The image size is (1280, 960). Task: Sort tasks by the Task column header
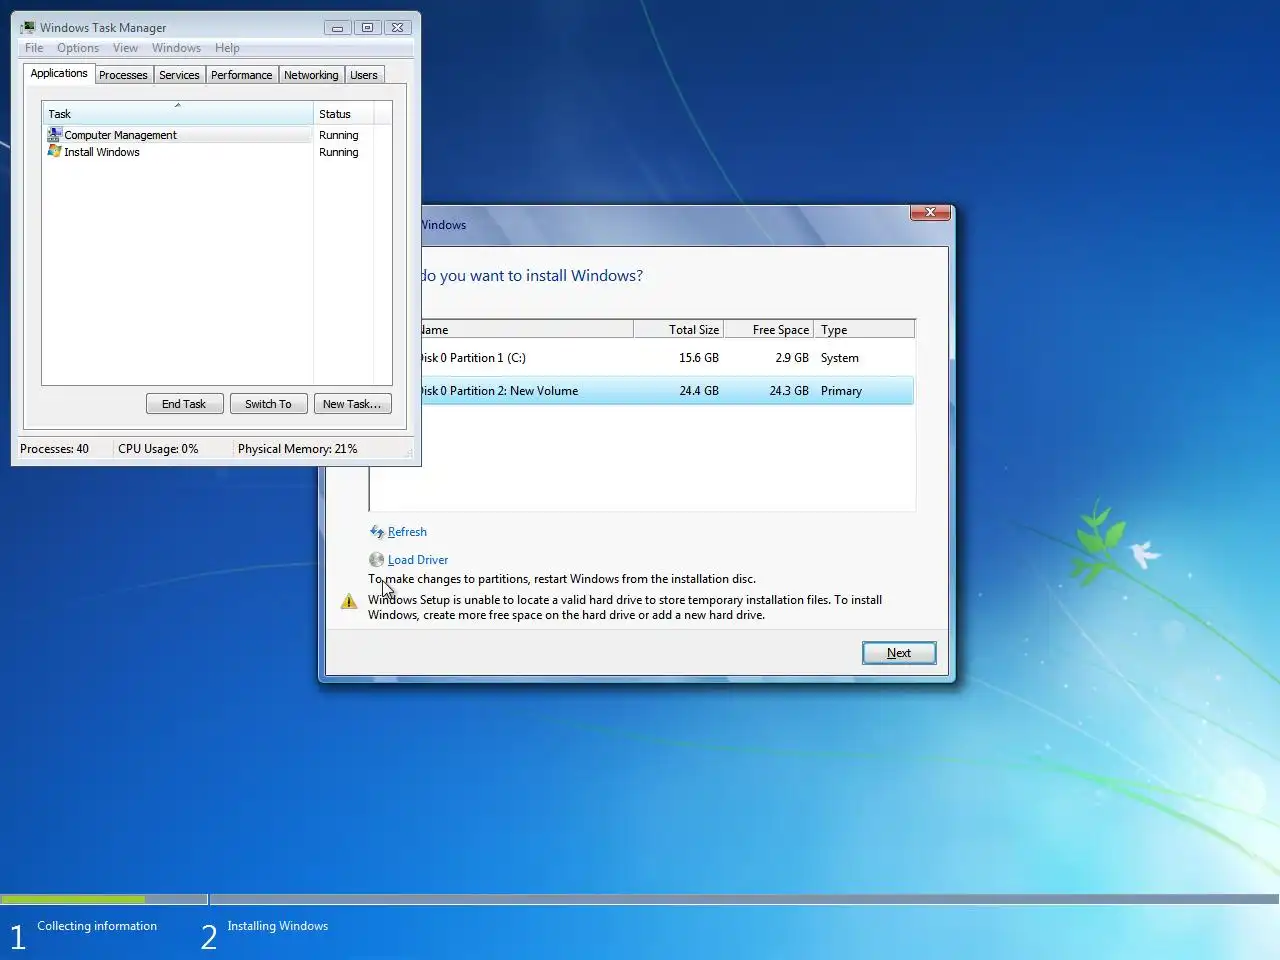[178, 113]
